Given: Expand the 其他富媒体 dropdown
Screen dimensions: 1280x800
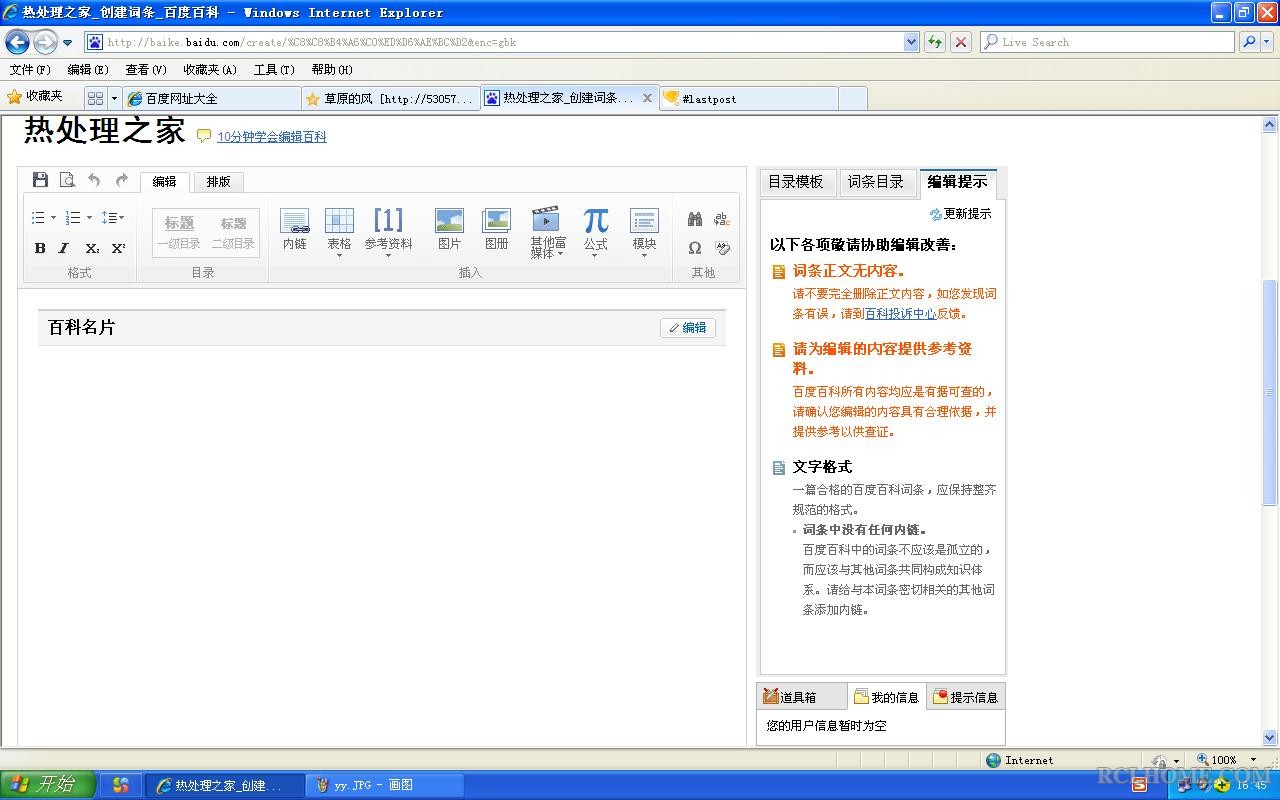Looking at the screenshot, I should [560, 253].
